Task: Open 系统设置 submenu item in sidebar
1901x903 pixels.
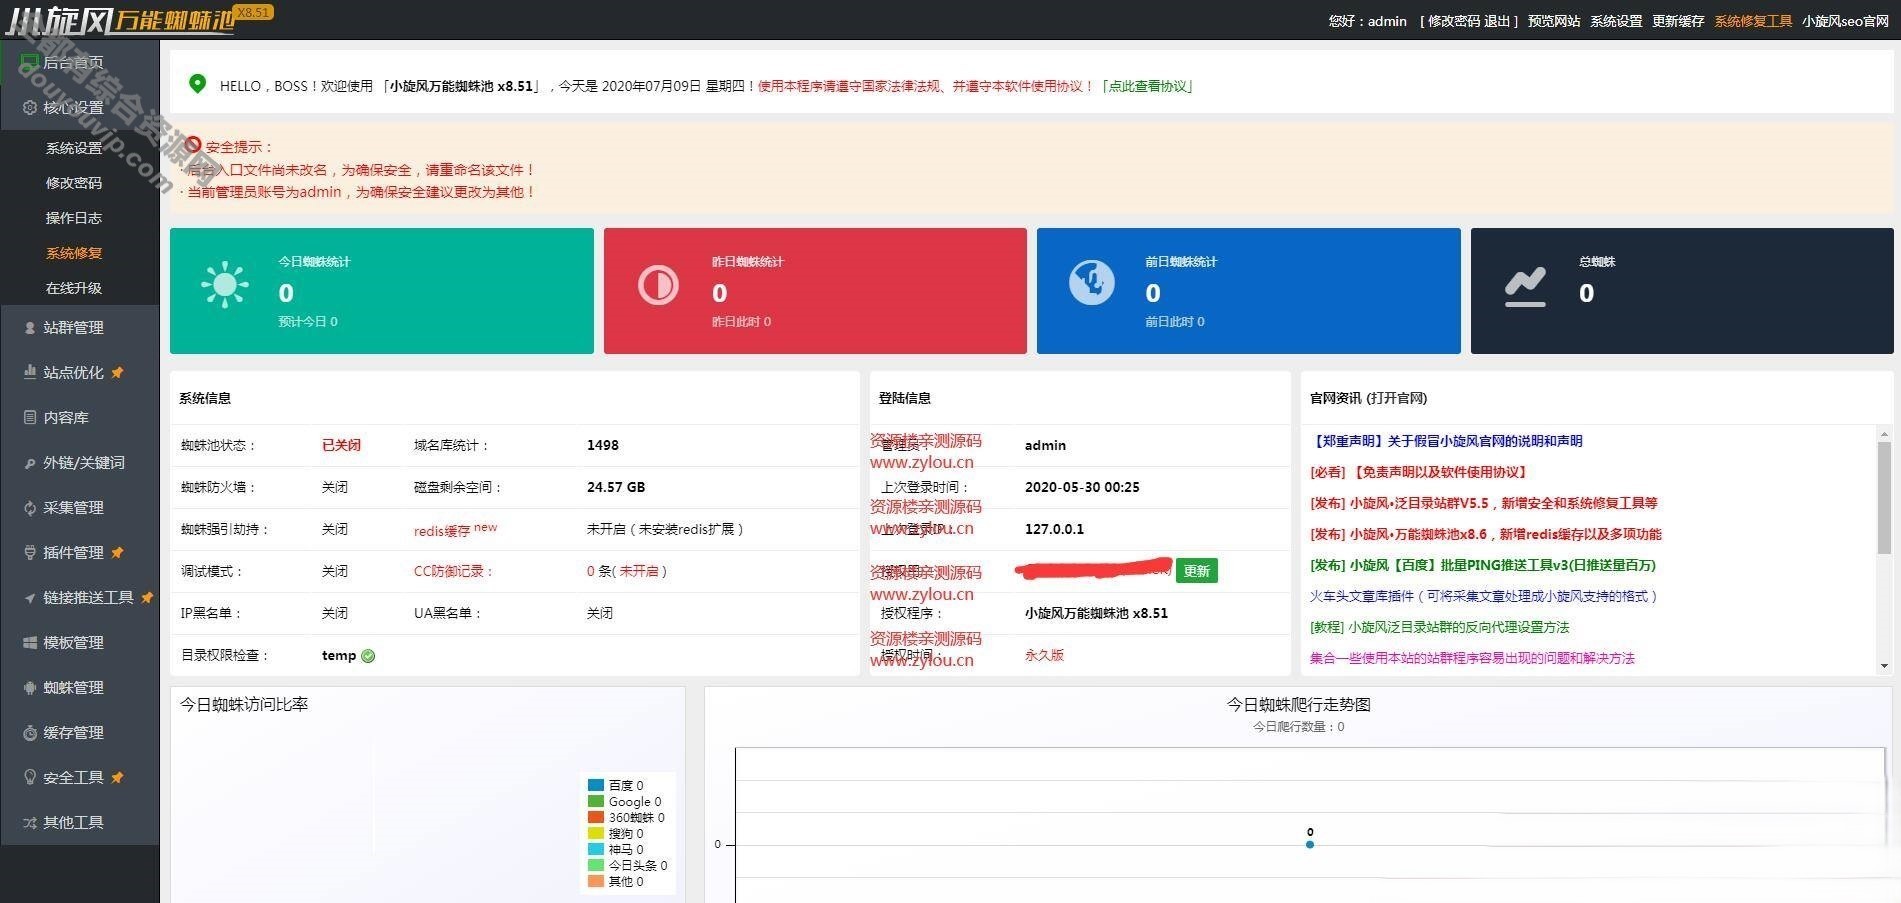Action: click(74, 147)
